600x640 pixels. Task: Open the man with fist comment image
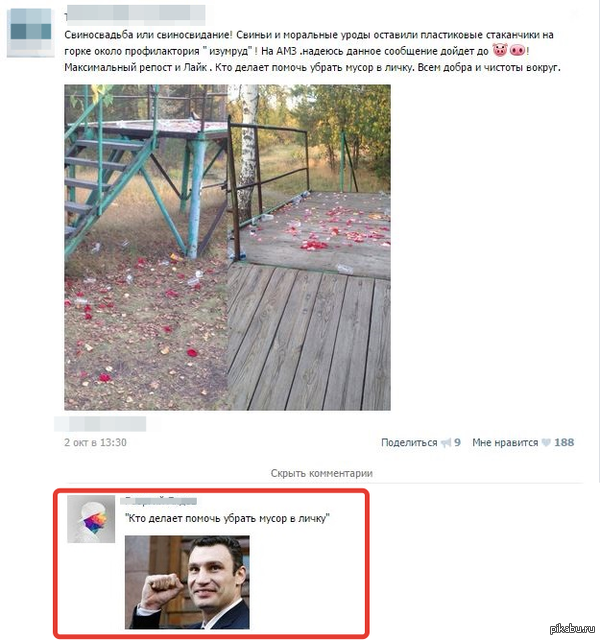click(x=187, y=582)
